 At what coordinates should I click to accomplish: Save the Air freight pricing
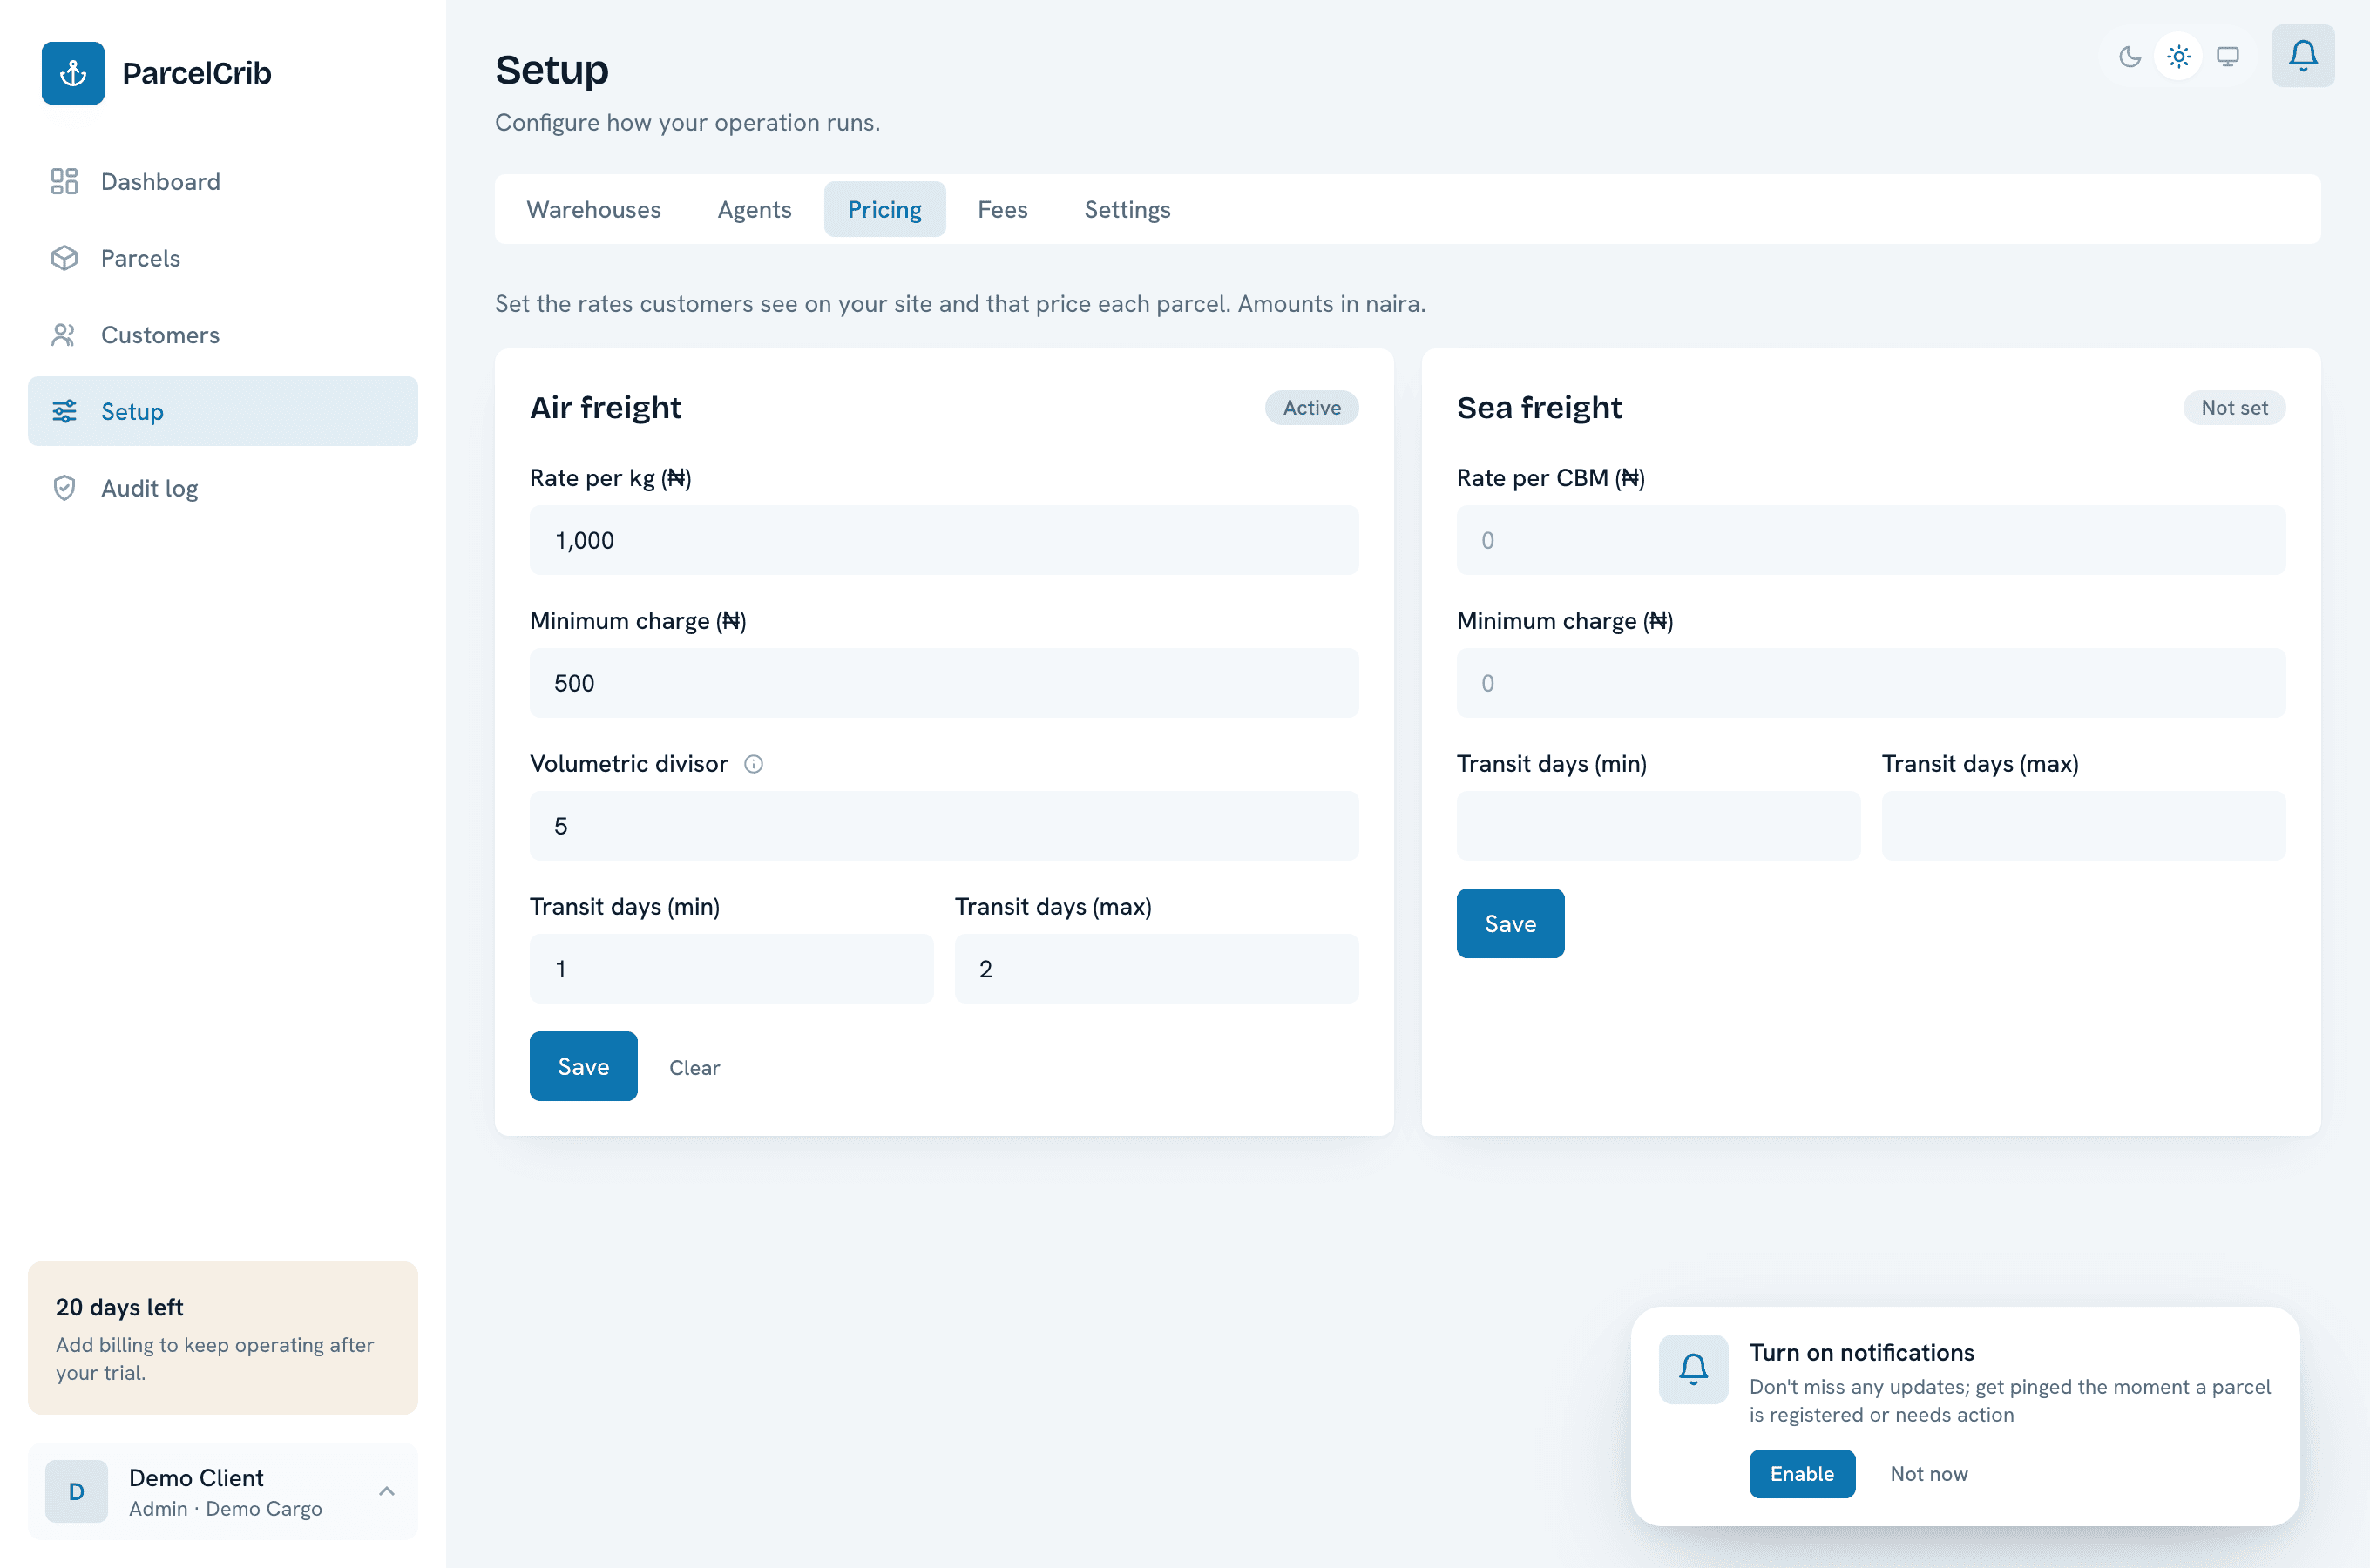(x=584, y=1066)
